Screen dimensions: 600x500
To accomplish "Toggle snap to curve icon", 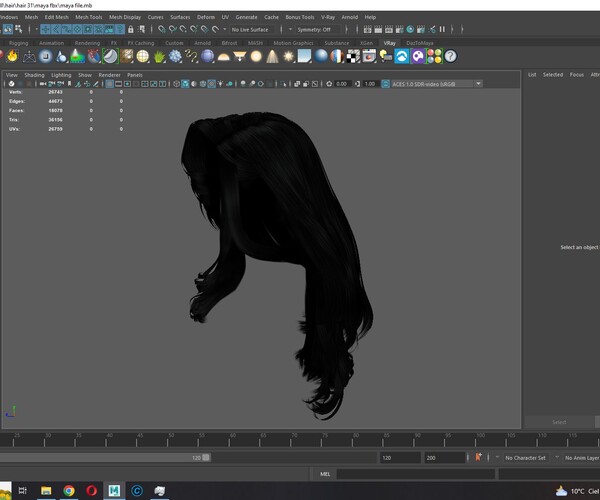I will pos(173,29).
